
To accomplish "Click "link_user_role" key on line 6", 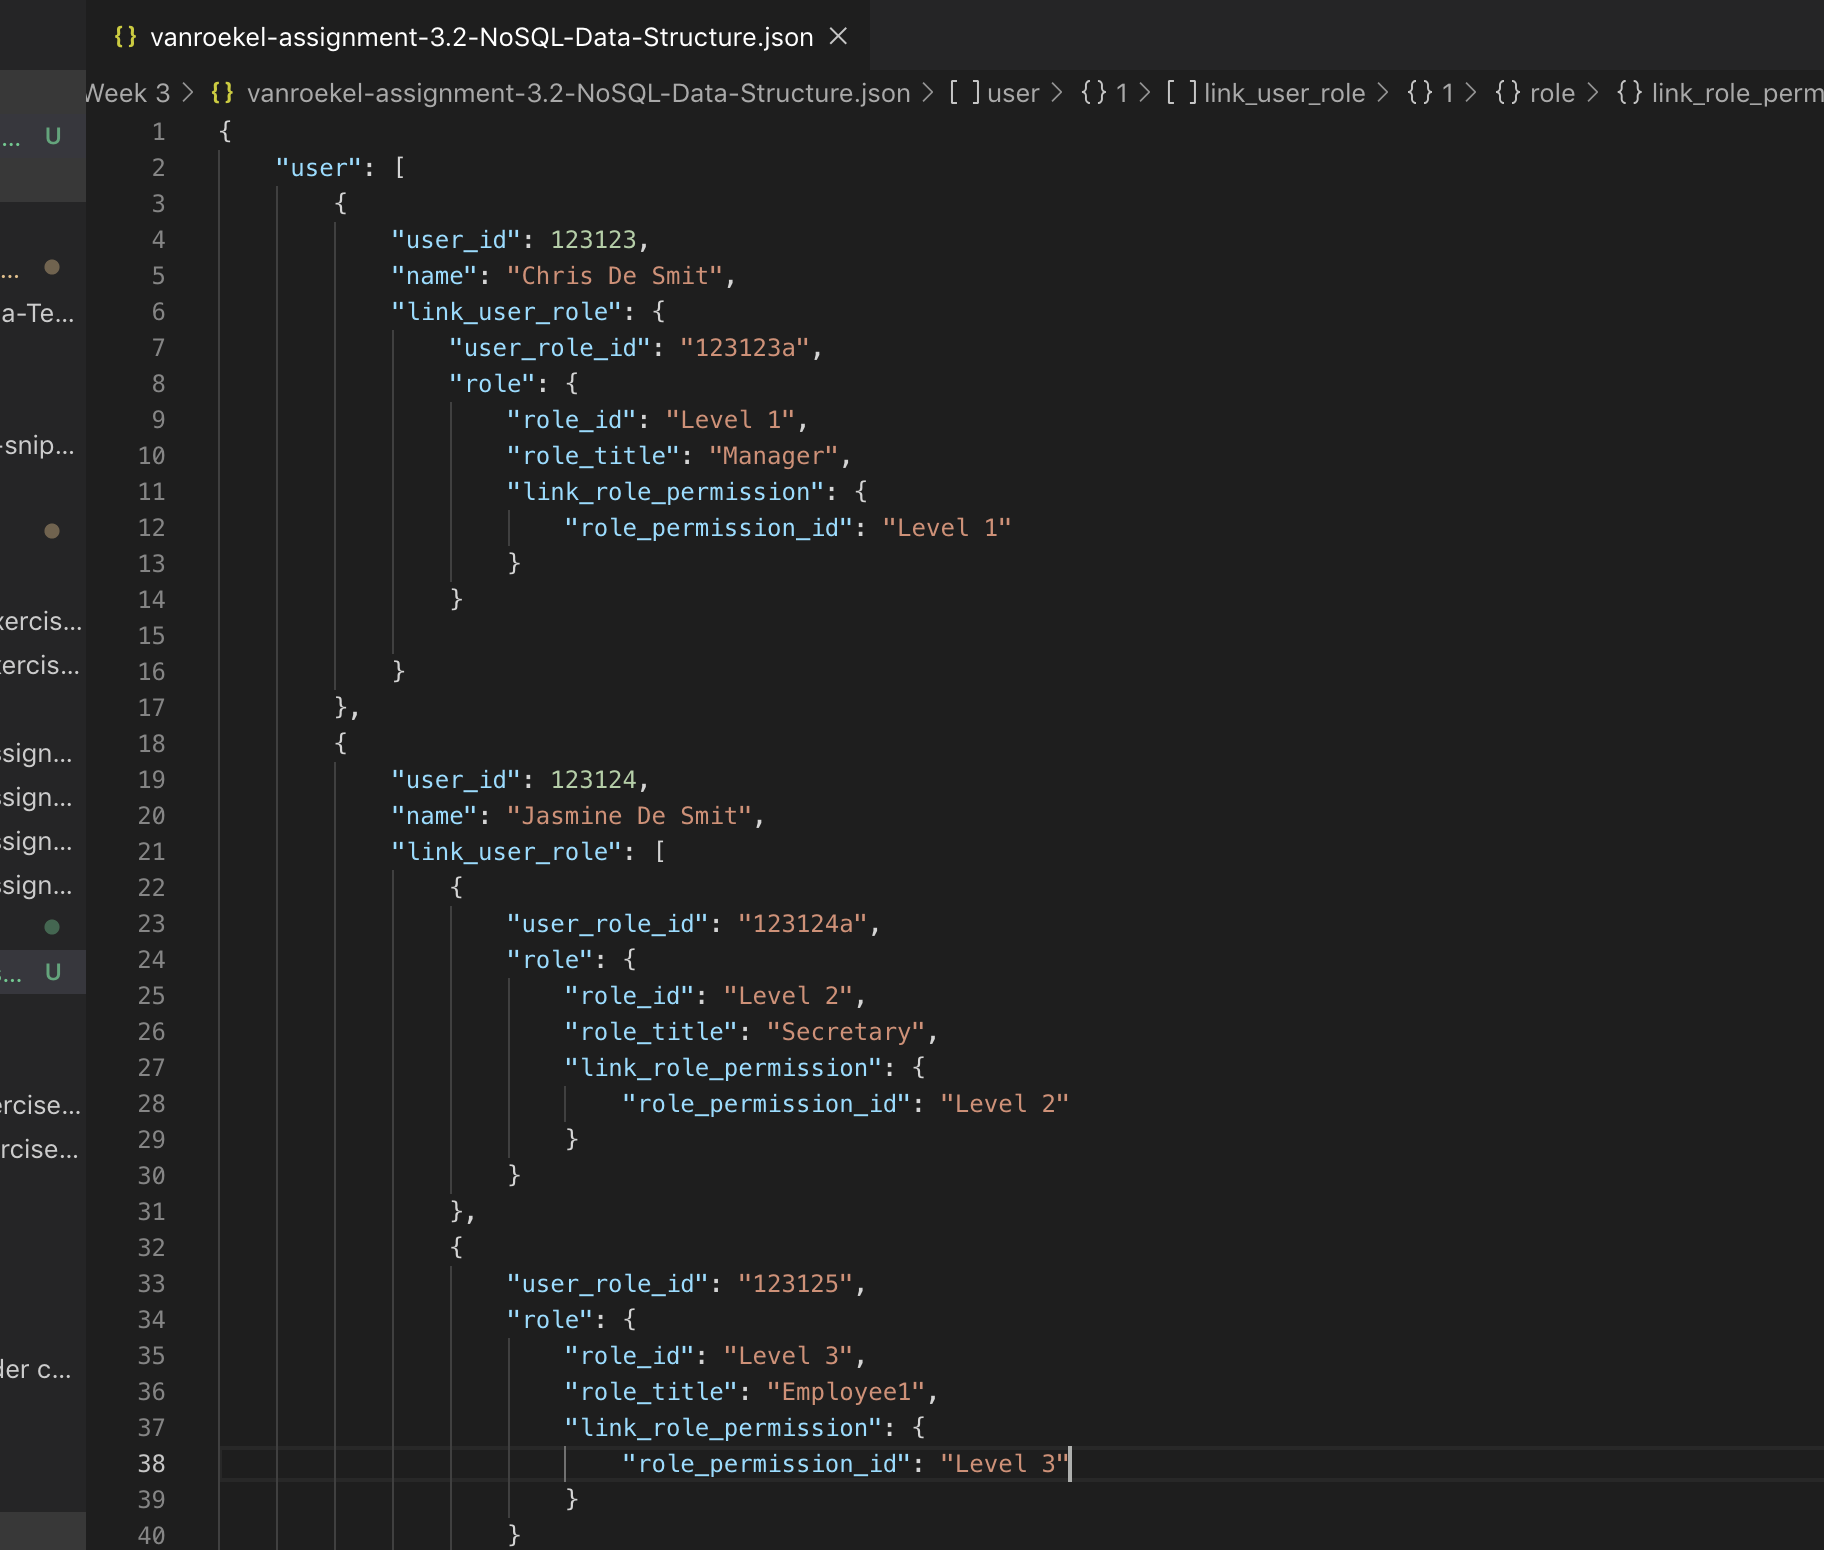I will (x=506, y=312).
